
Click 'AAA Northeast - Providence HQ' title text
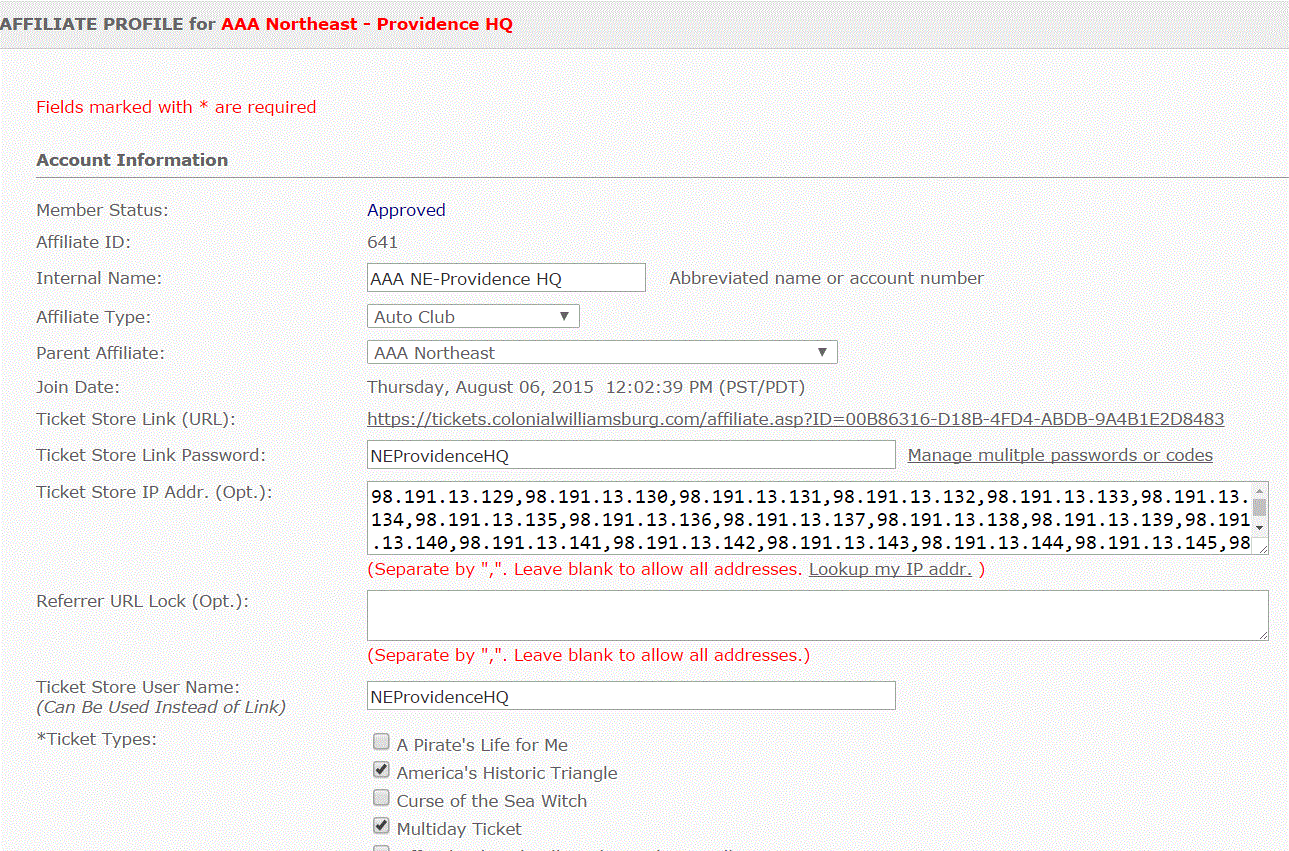tap(367, 24)
